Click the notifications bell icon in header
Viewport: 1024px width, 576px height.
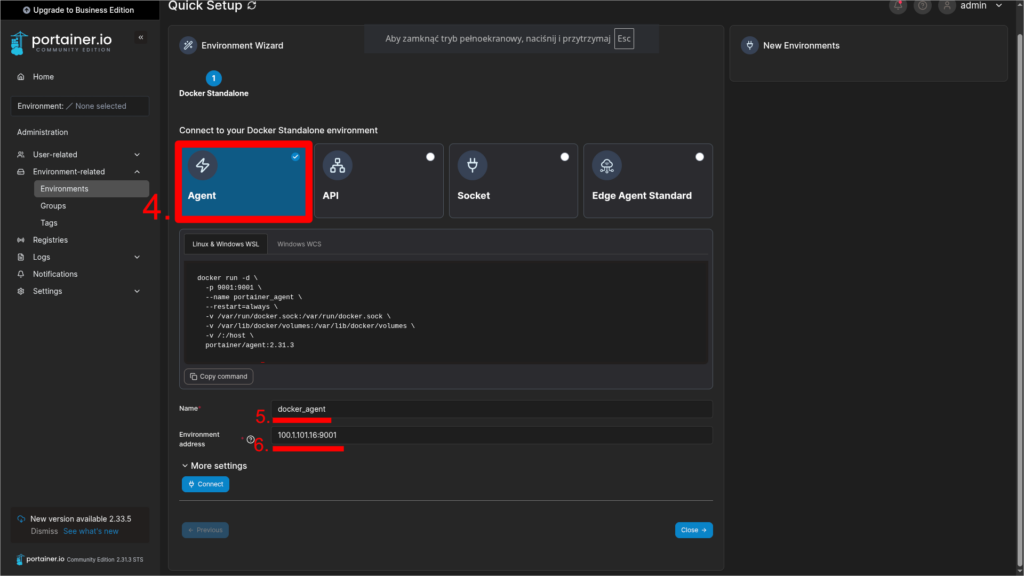[898, 6]
